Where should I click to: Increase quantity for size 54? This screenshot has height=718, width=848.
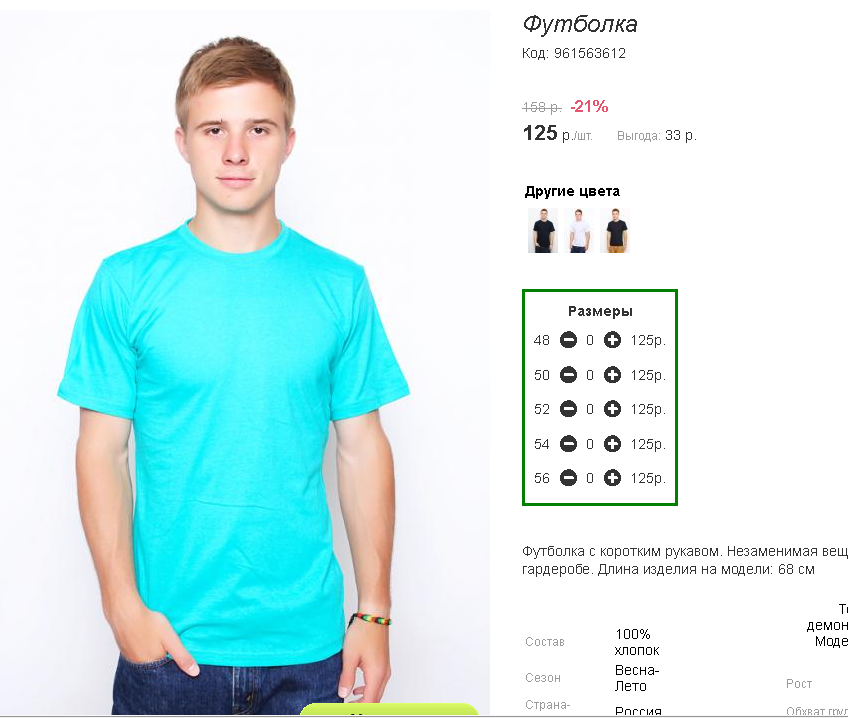tap(612, 444)
